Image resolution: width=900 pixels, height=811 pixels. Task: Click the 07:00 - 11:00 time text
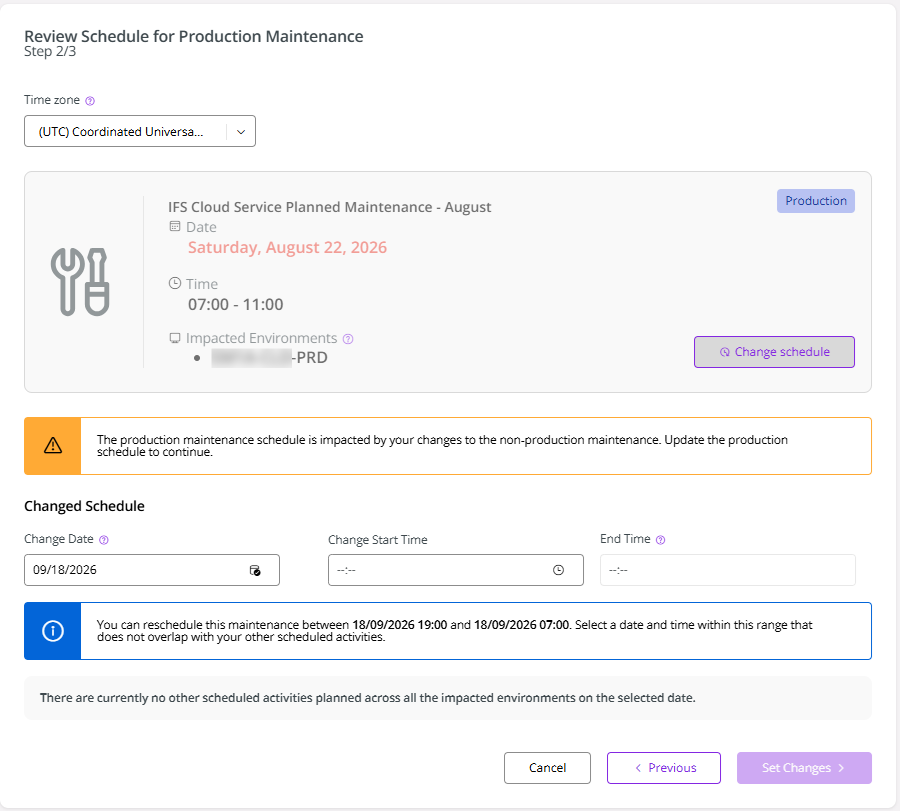tap(236, 304)
